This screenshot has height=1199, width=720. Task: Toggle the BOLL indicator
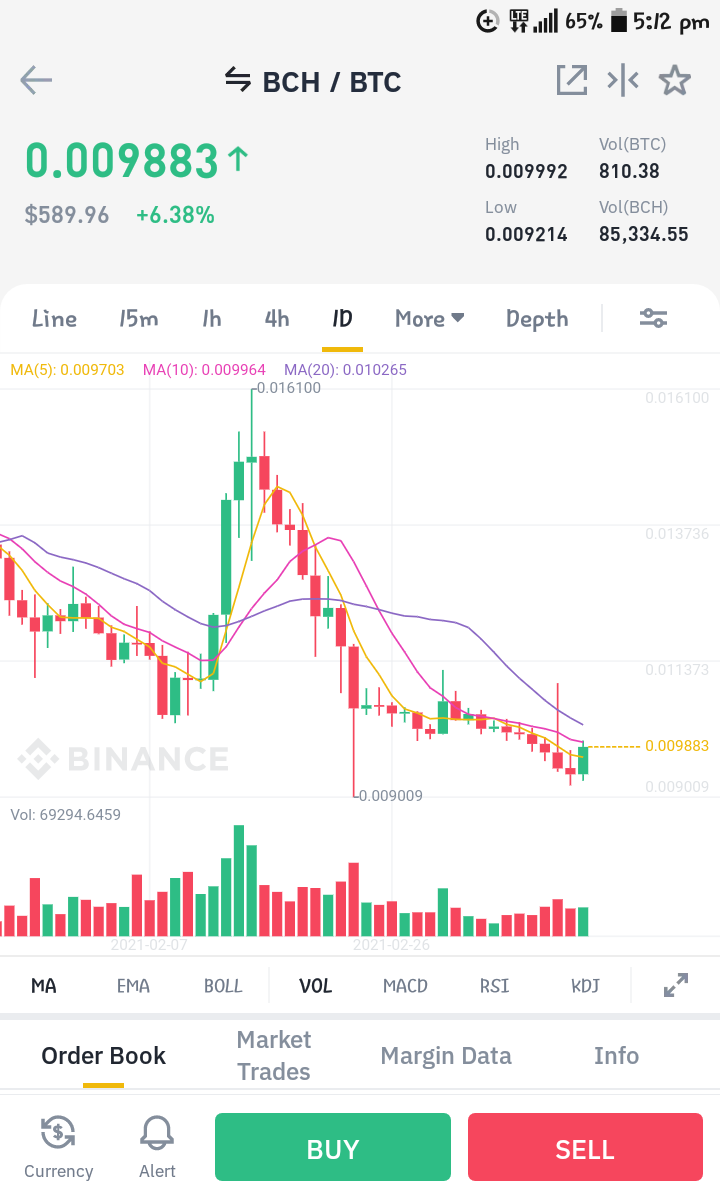[x=222, y=986]
